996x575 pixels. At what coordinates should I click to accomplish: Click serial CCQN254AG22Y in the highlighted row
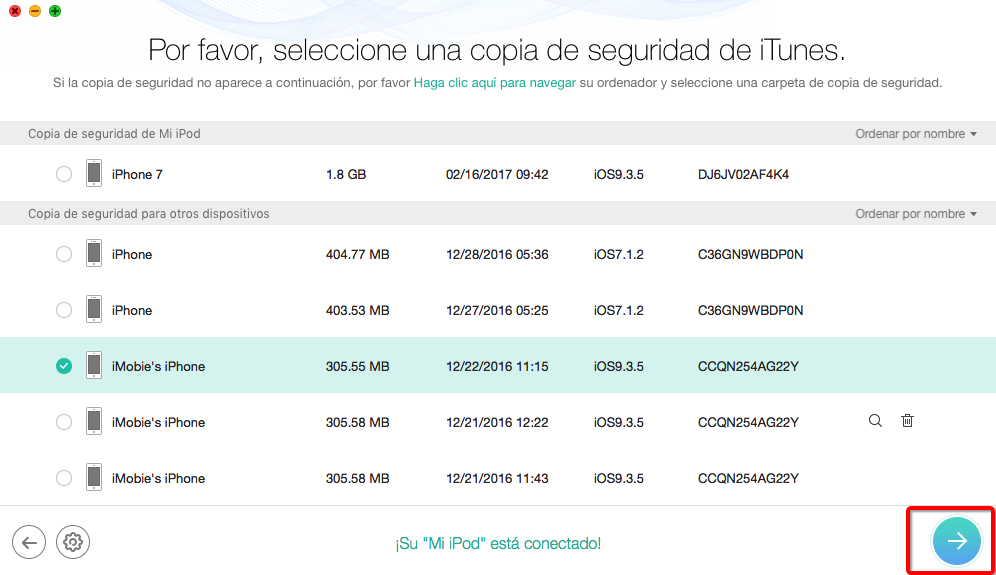[x=748, y=367]
